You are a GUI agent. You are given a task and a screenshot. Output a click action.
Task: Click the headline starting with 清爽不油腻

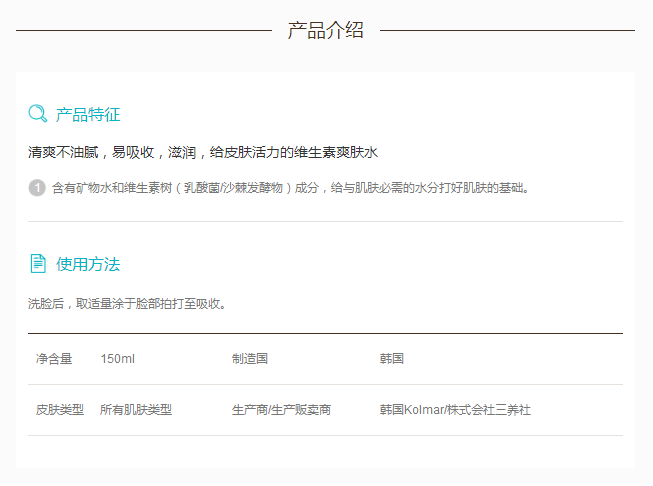click(x=203, y=153)
